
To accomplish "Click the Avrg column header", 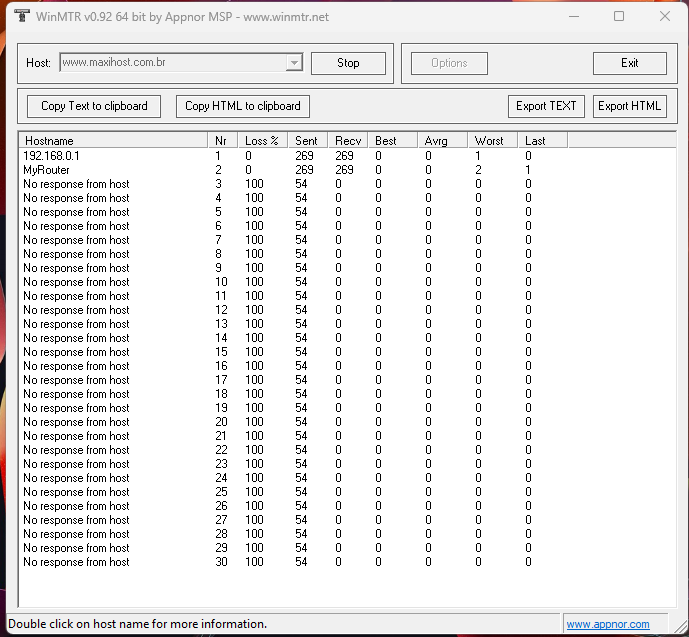I will [x=442, y=141].
